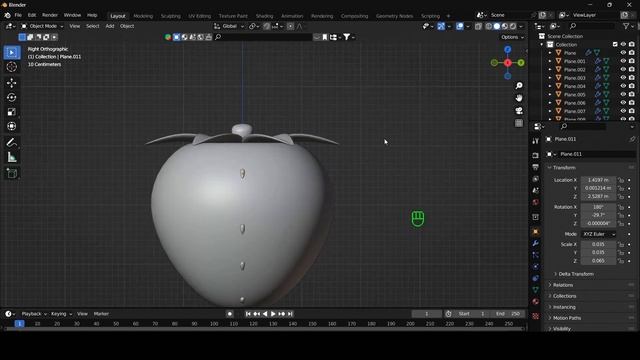Open the Tool properties tab
Viewport: 640px width, 360px height.
[x=536, y=141]
